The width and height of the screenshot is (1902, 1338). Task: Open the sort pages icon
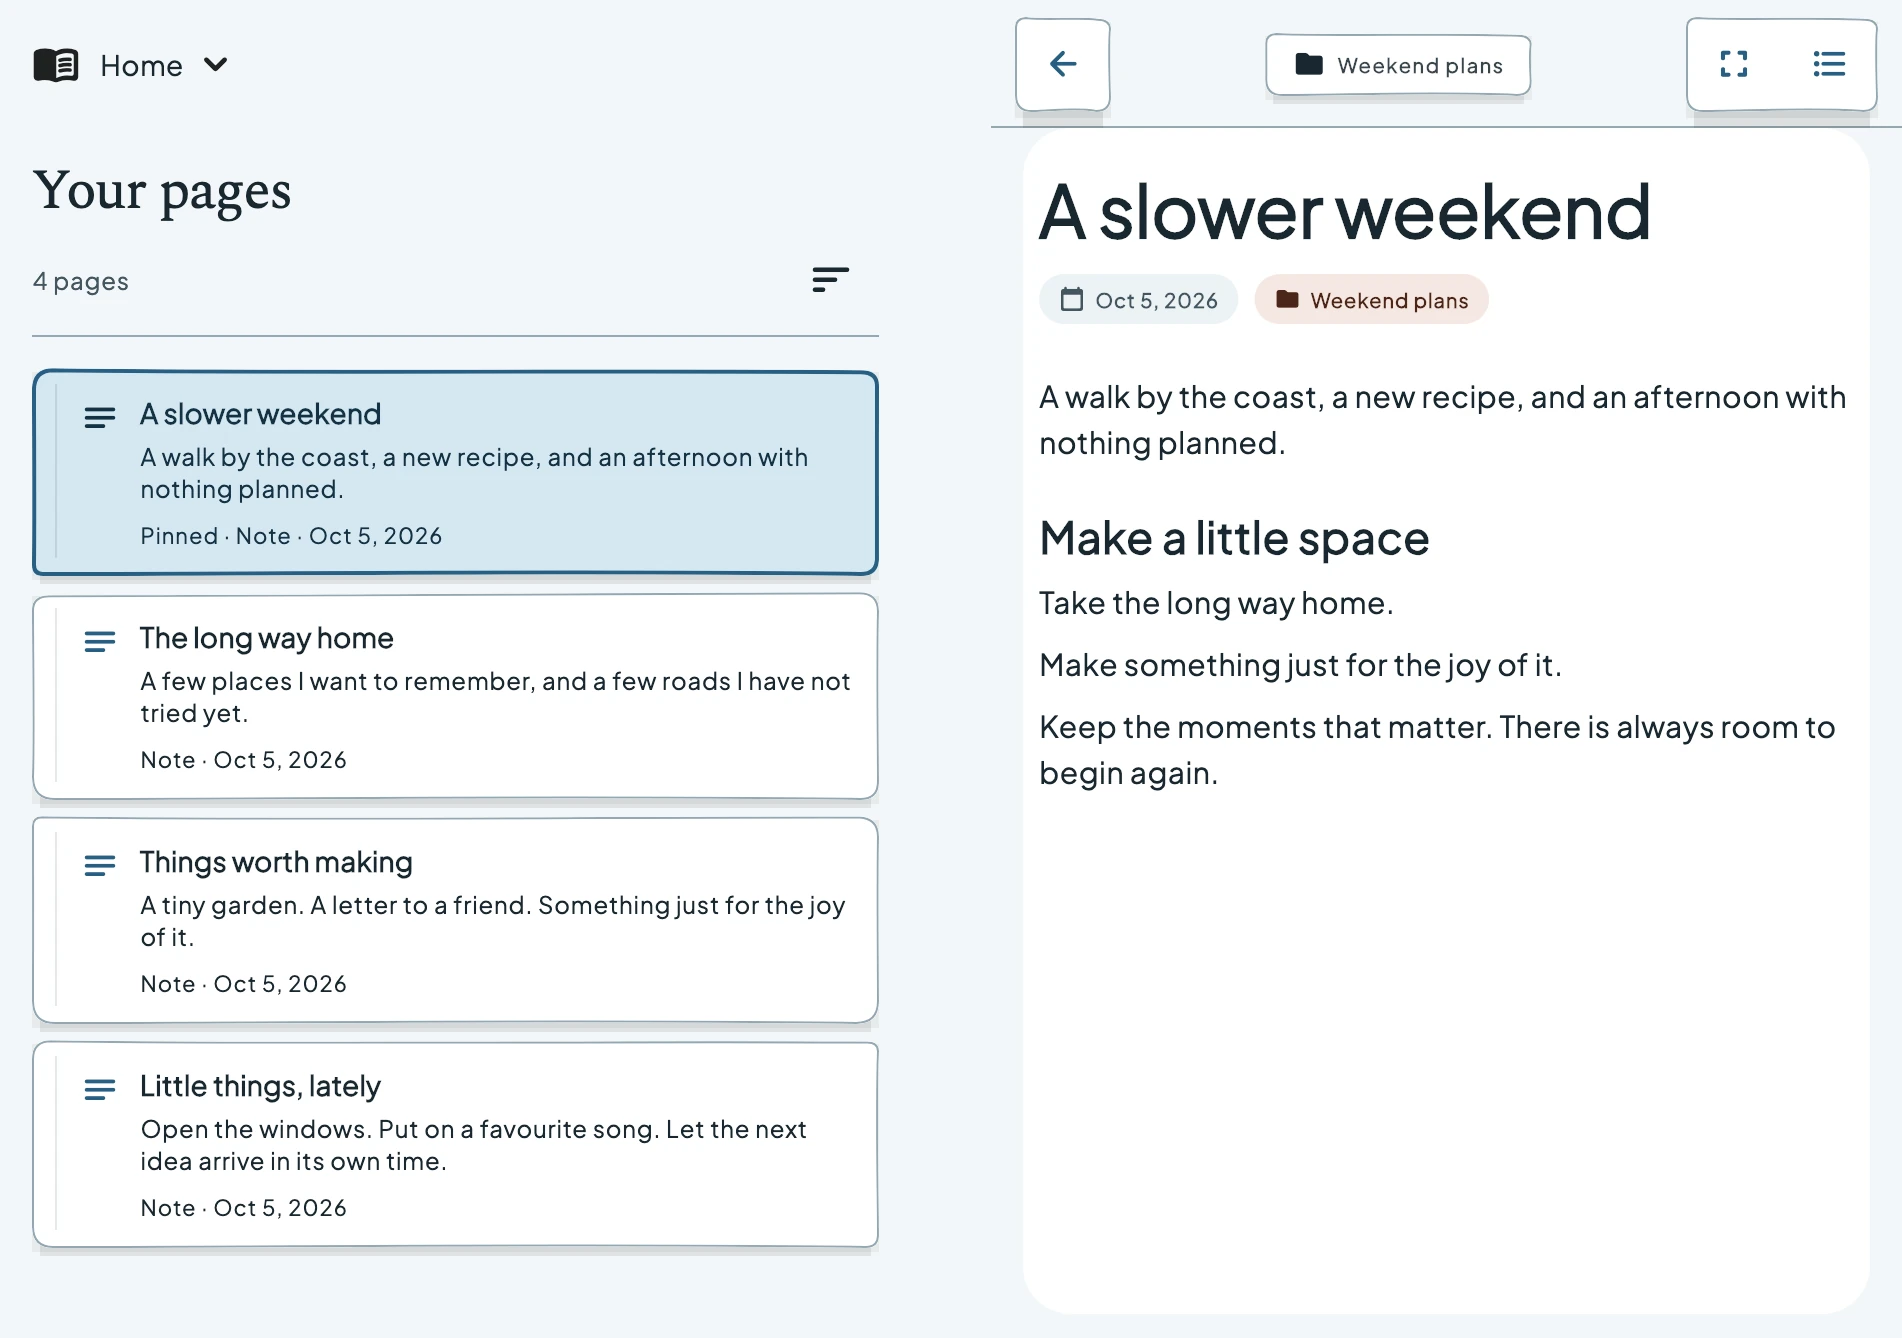pos(830,280)
